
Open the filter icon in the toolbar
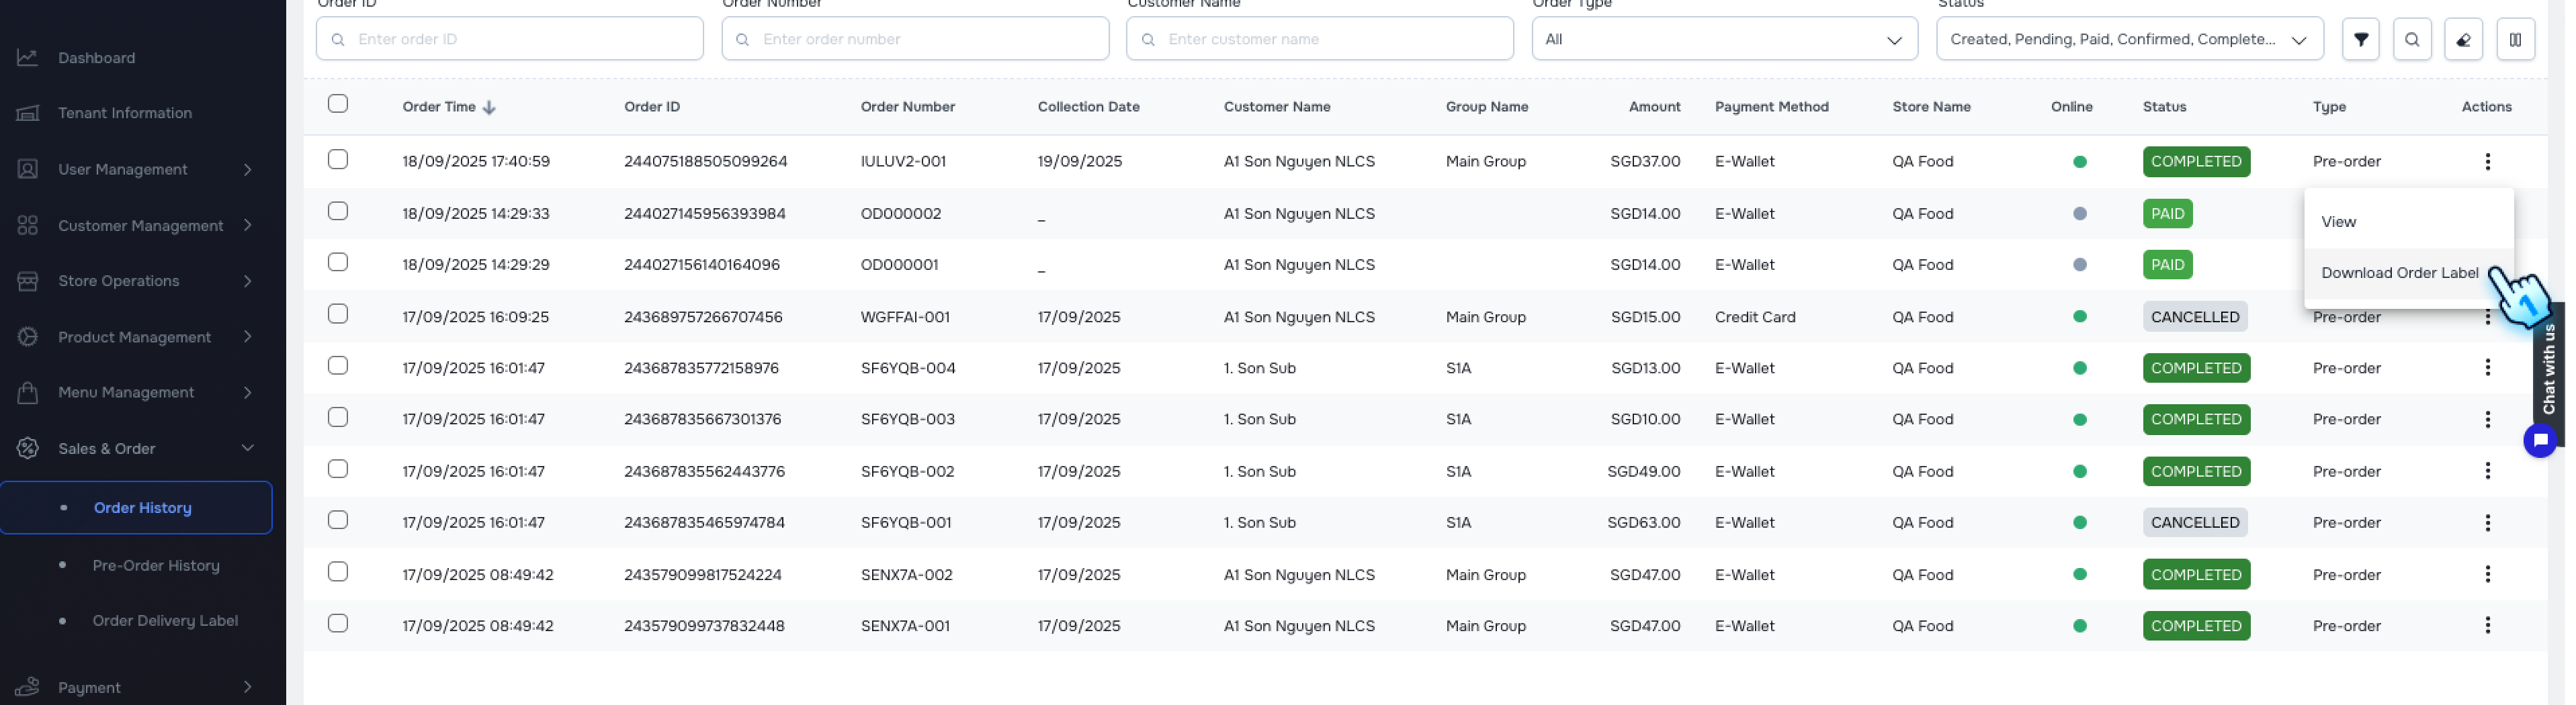tap(2361, 39)
